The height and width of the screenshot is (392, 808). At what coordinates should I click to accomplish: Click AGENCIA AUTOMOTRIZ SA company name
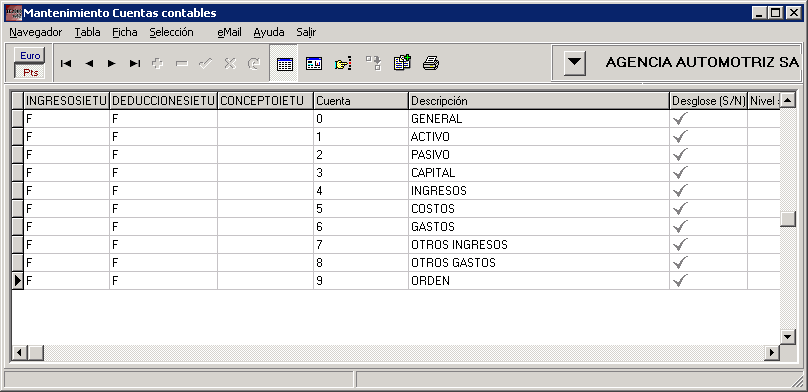pyautogui.click(x=702, y=63)
